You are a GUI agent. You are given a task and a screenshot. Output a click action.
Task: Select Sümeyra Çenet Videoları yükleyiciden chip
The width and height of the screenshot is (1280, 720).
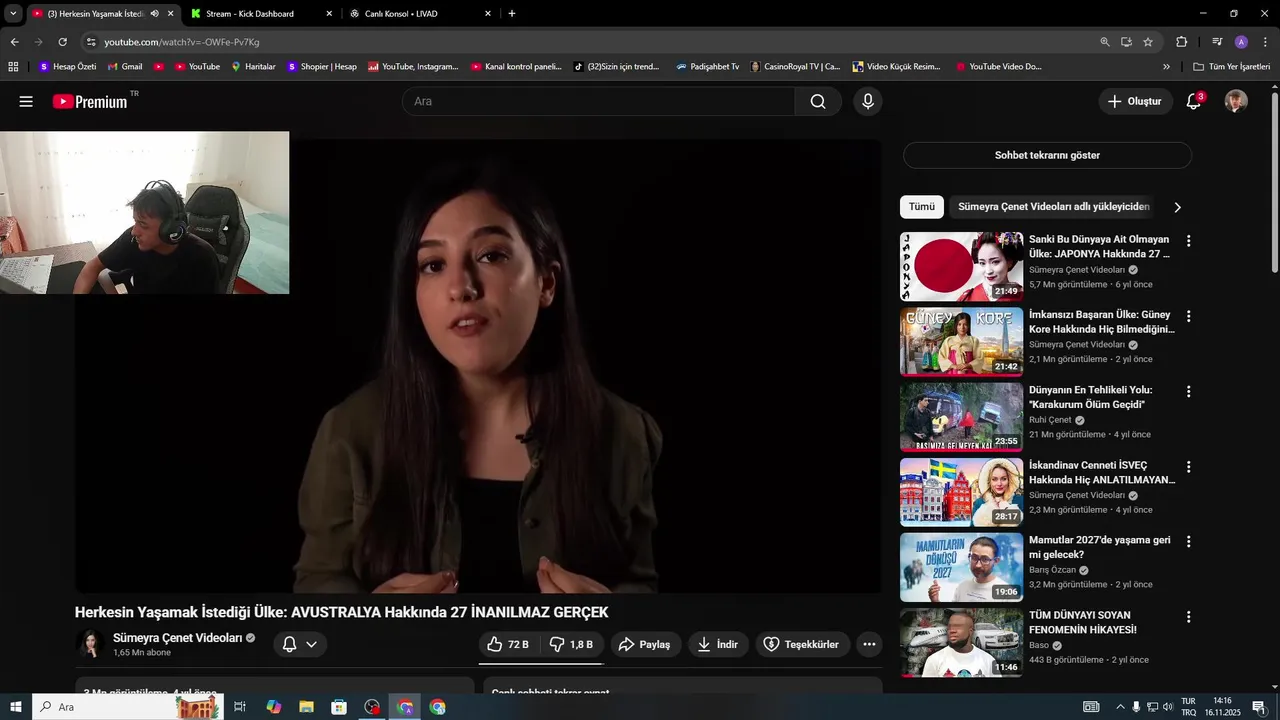click(x=1053, y=207)
